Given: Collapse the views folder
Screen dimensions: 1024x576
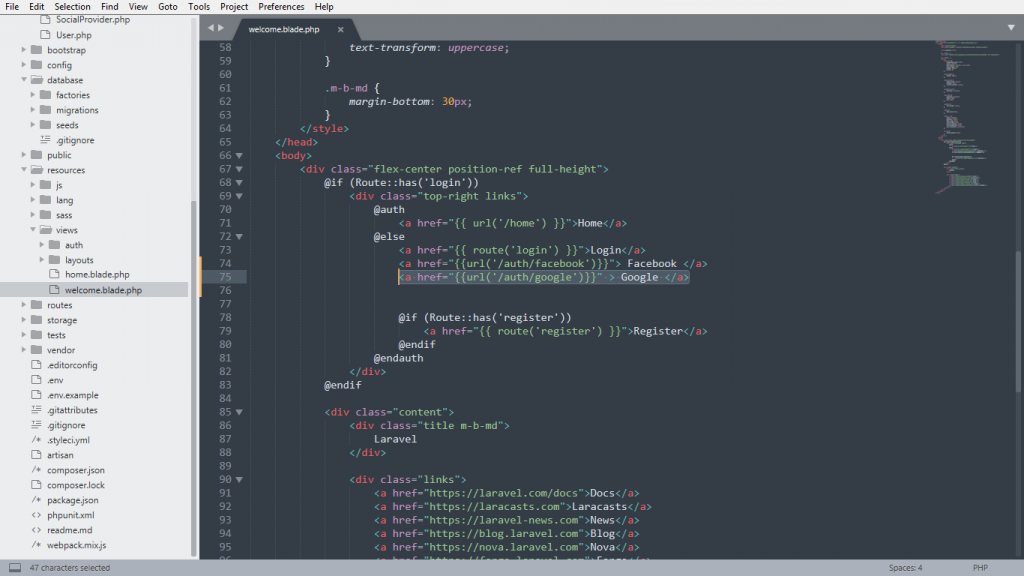Looking at the screenshot, I should (33, 230).
